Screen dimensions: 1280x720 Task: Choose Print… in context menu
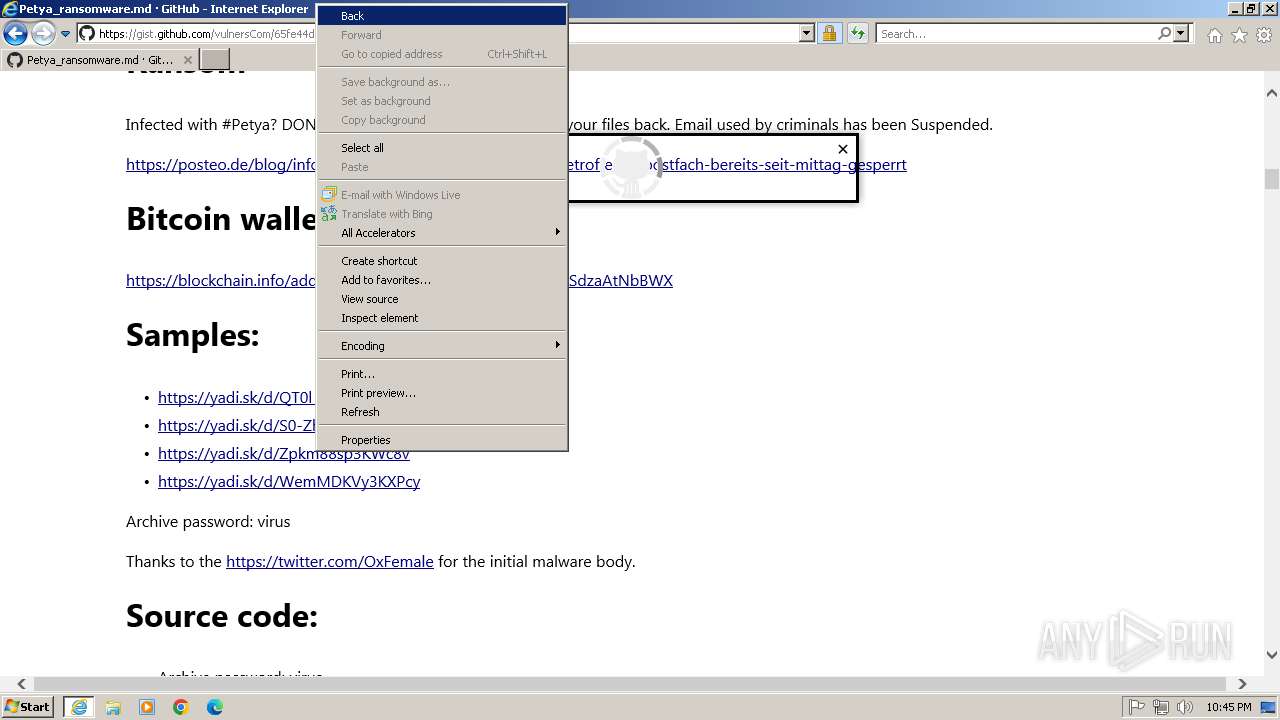442,374
